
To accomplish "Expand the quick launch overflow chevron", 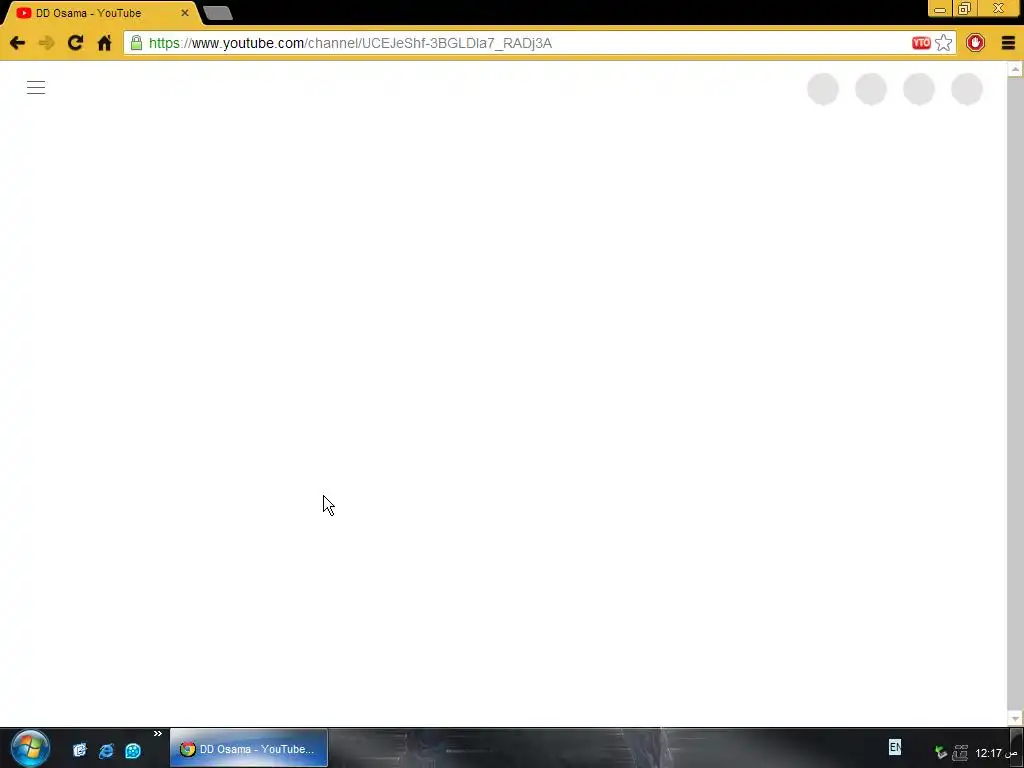I will tap(157, 734).
